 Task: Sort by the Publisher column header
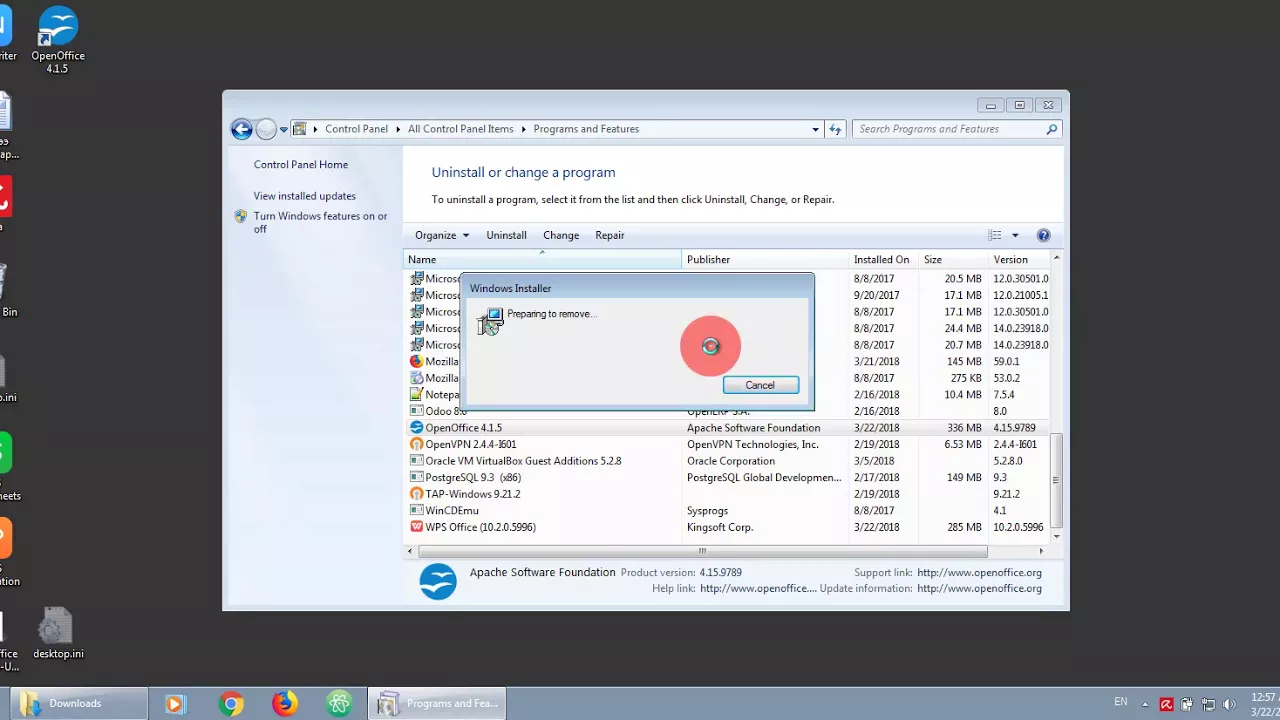765,259
